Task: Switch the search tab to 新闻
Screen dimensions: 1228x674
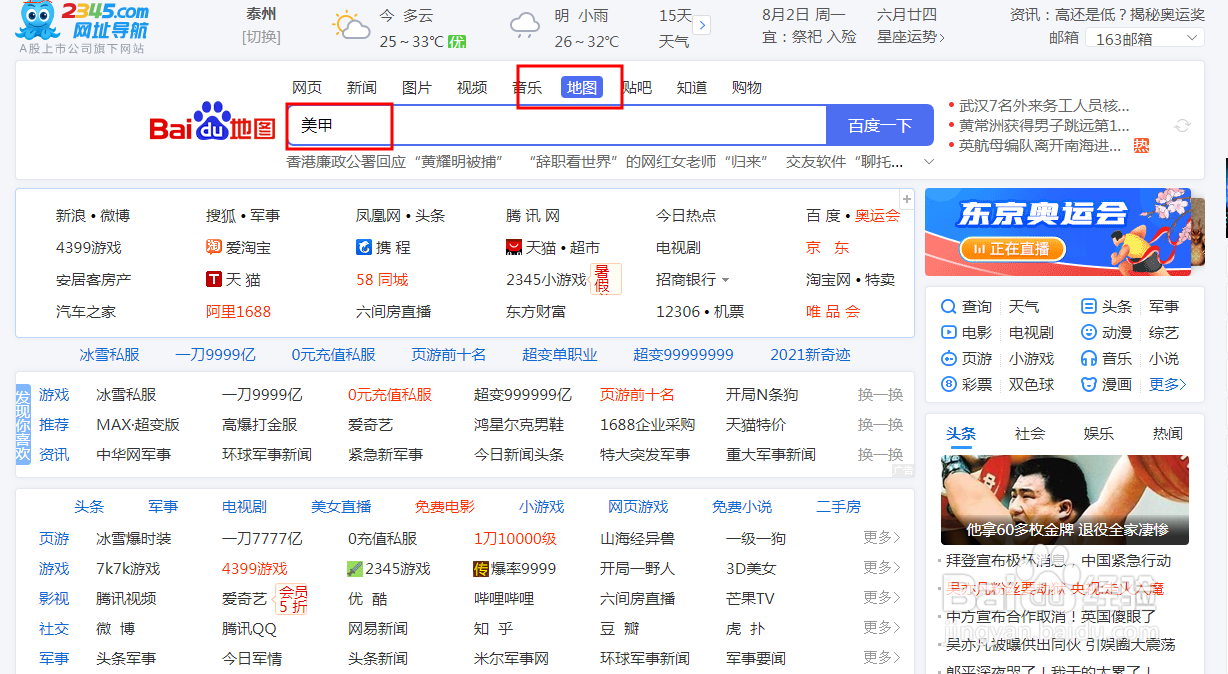Action: coord(362,88)
